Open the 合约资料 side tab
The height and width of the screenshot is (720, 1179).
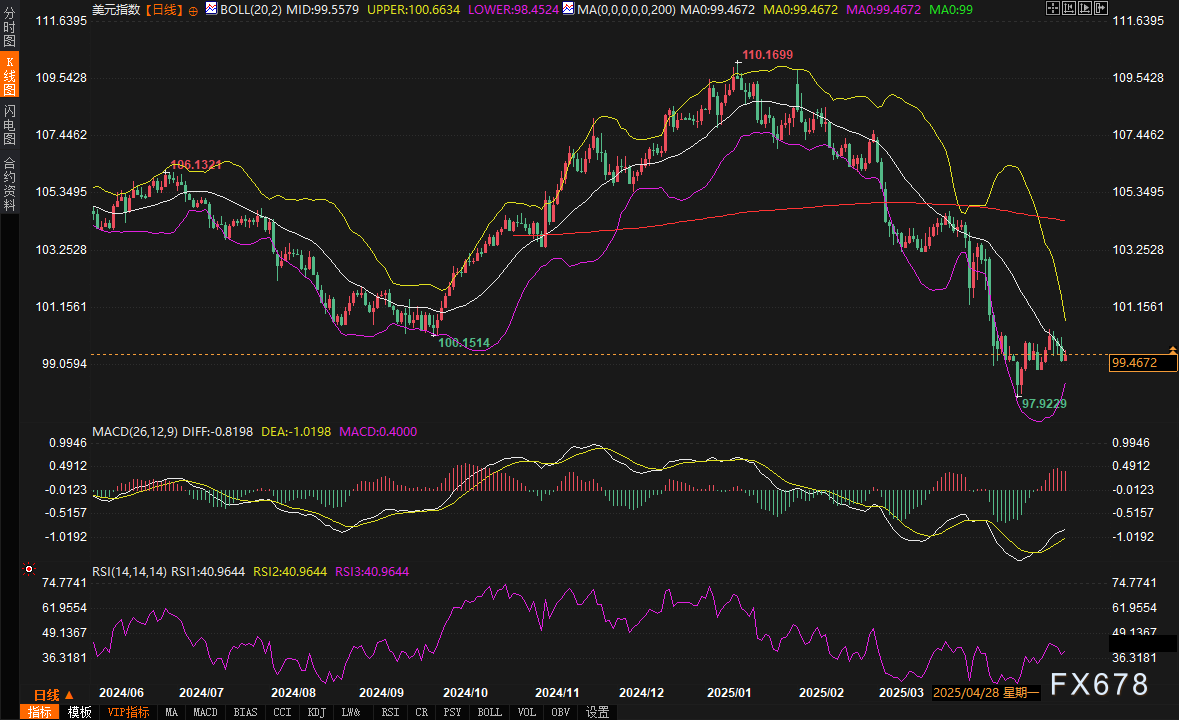tap(9, 183)
